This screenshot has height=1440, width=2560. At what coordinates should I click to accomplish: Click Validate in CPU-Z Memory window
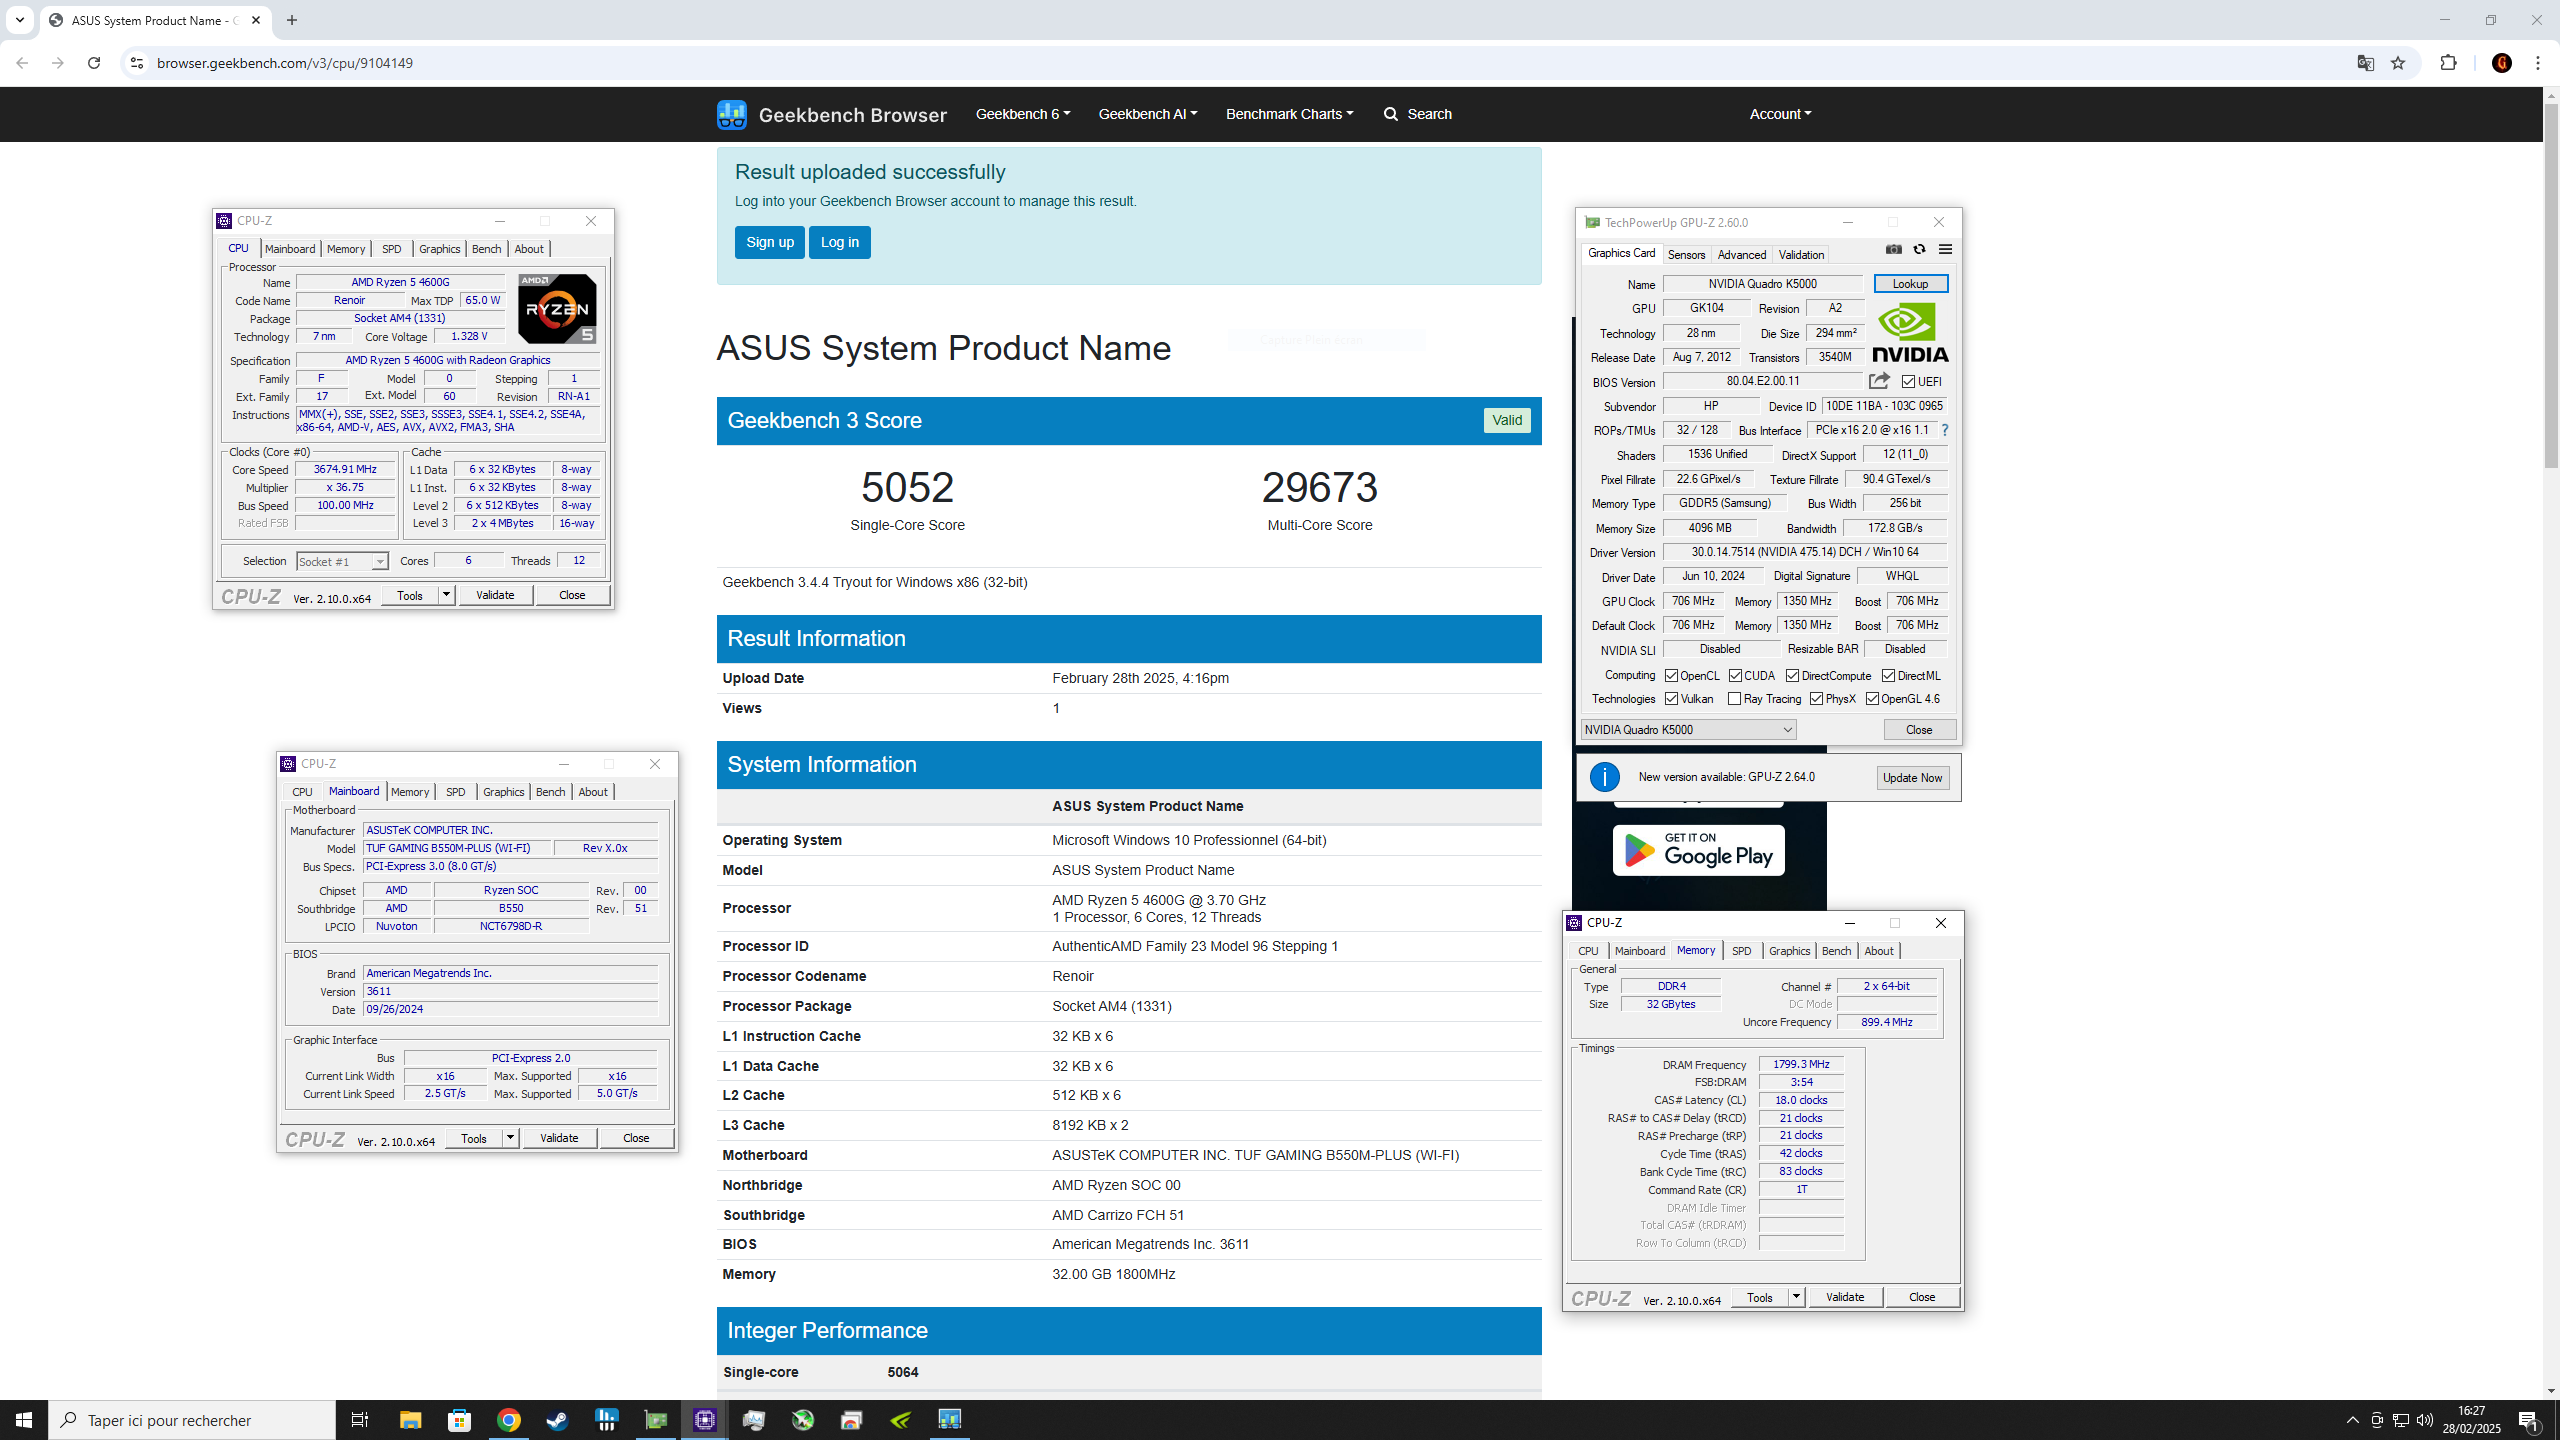pos(1845,1297)
